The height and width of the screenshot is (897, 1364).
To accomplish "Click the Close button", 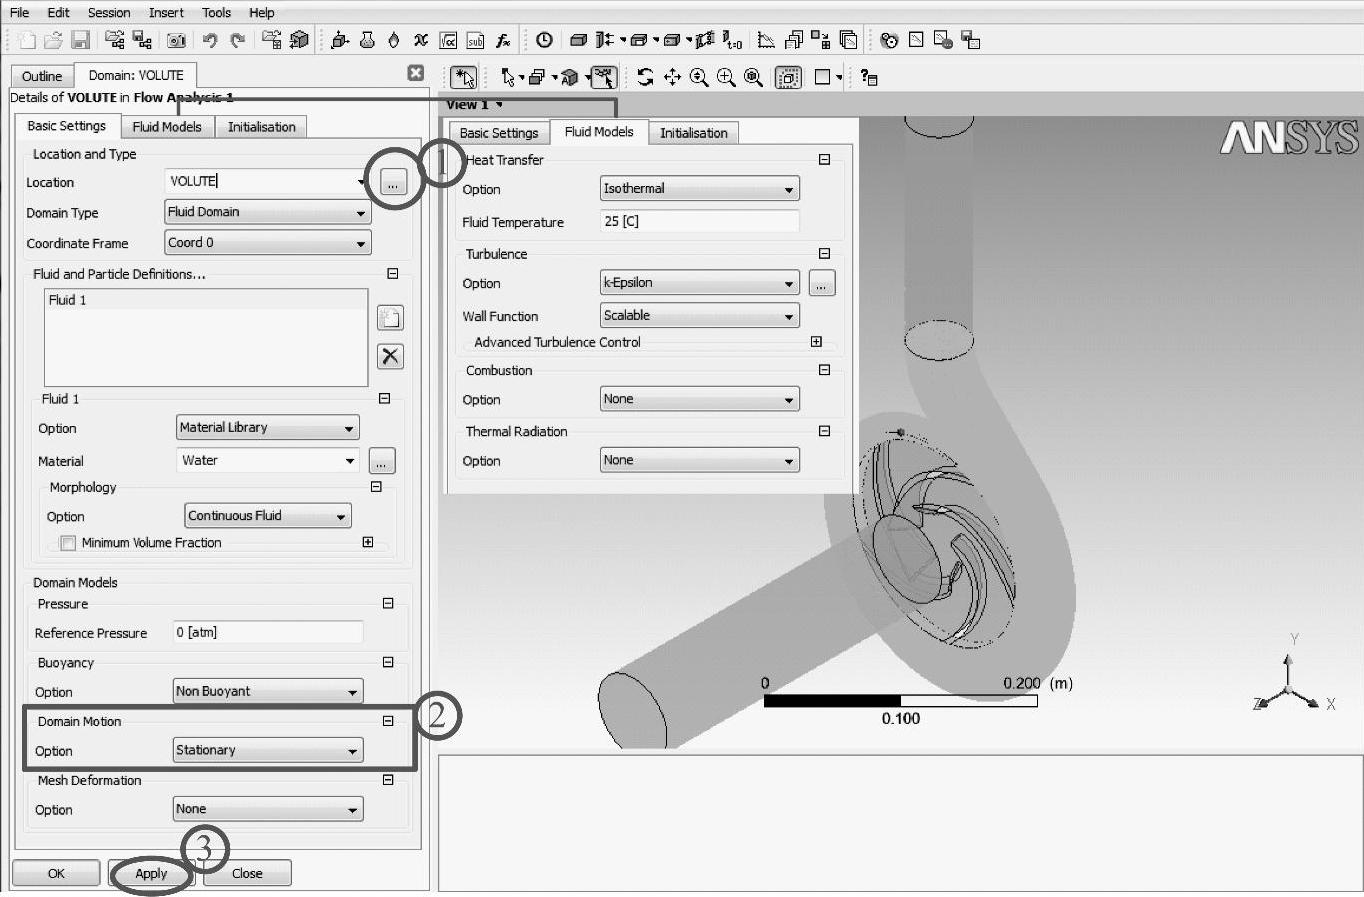I will point(247,873).
